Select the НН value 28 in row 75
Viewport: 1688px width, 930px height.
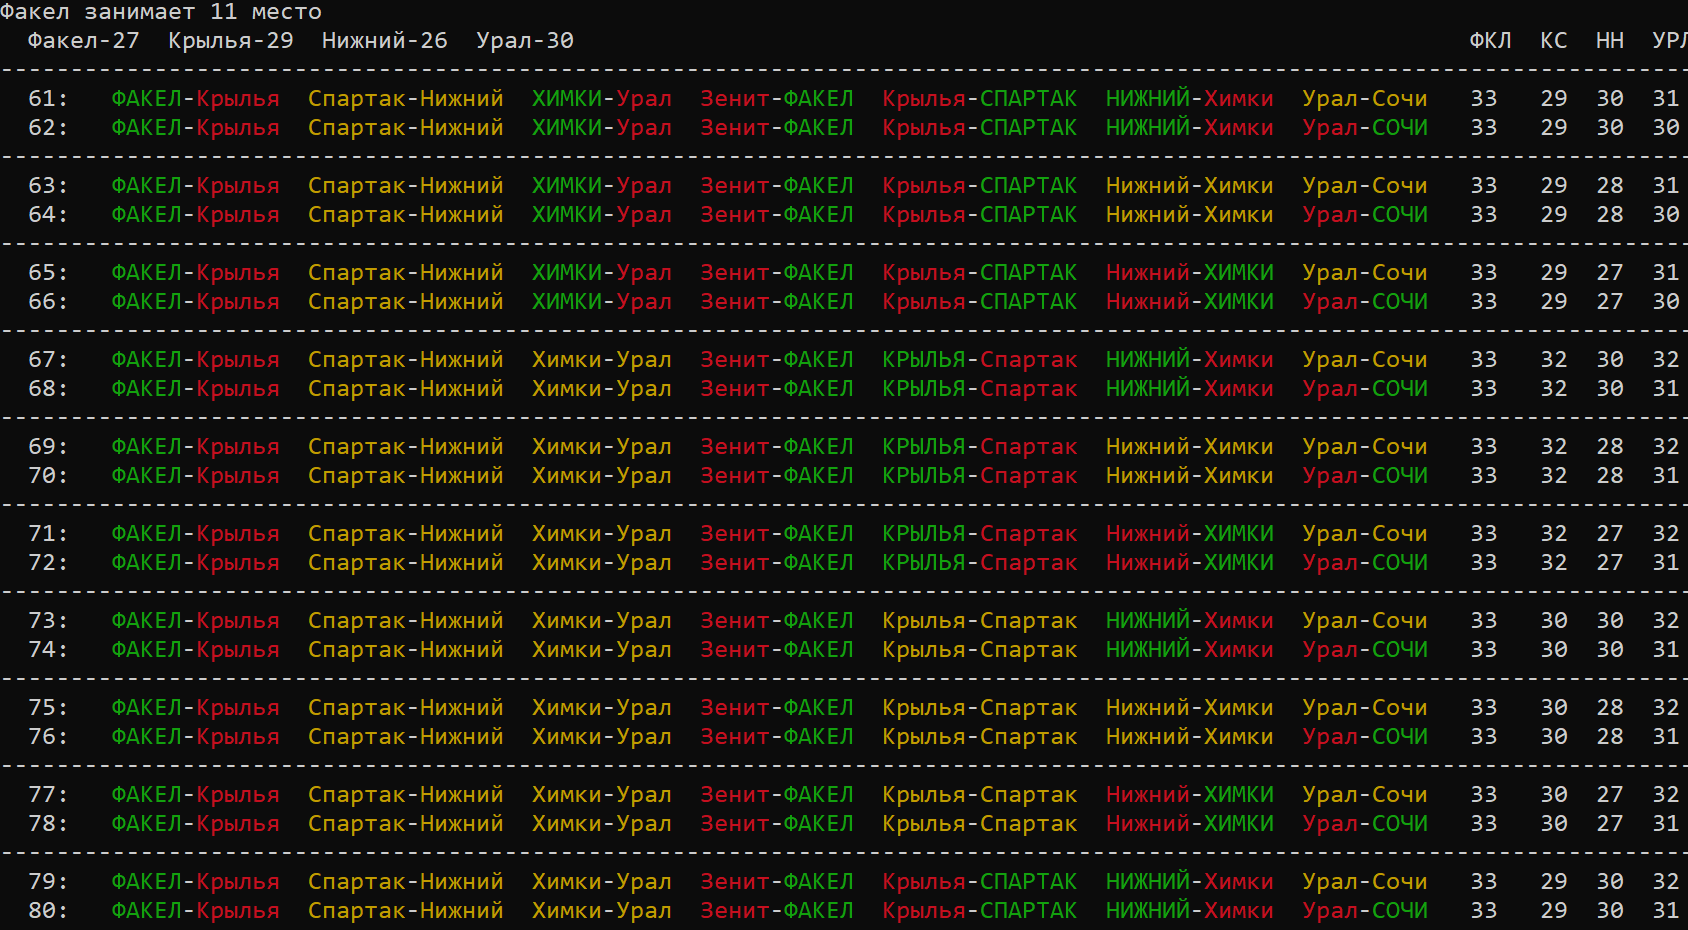click(x=1610, y=708)
